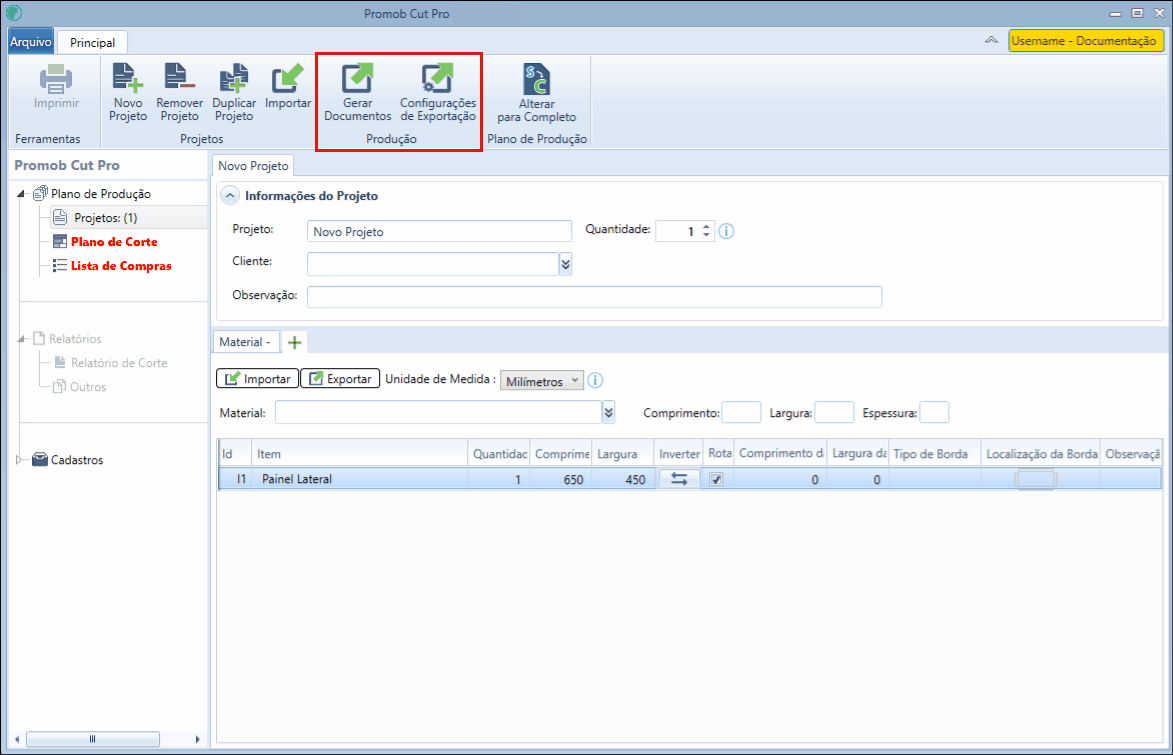The image size is (1173, 755).
Task: Switch to the Principal ribbon tab
Action: pyautogui.click(x=93, y=43)
